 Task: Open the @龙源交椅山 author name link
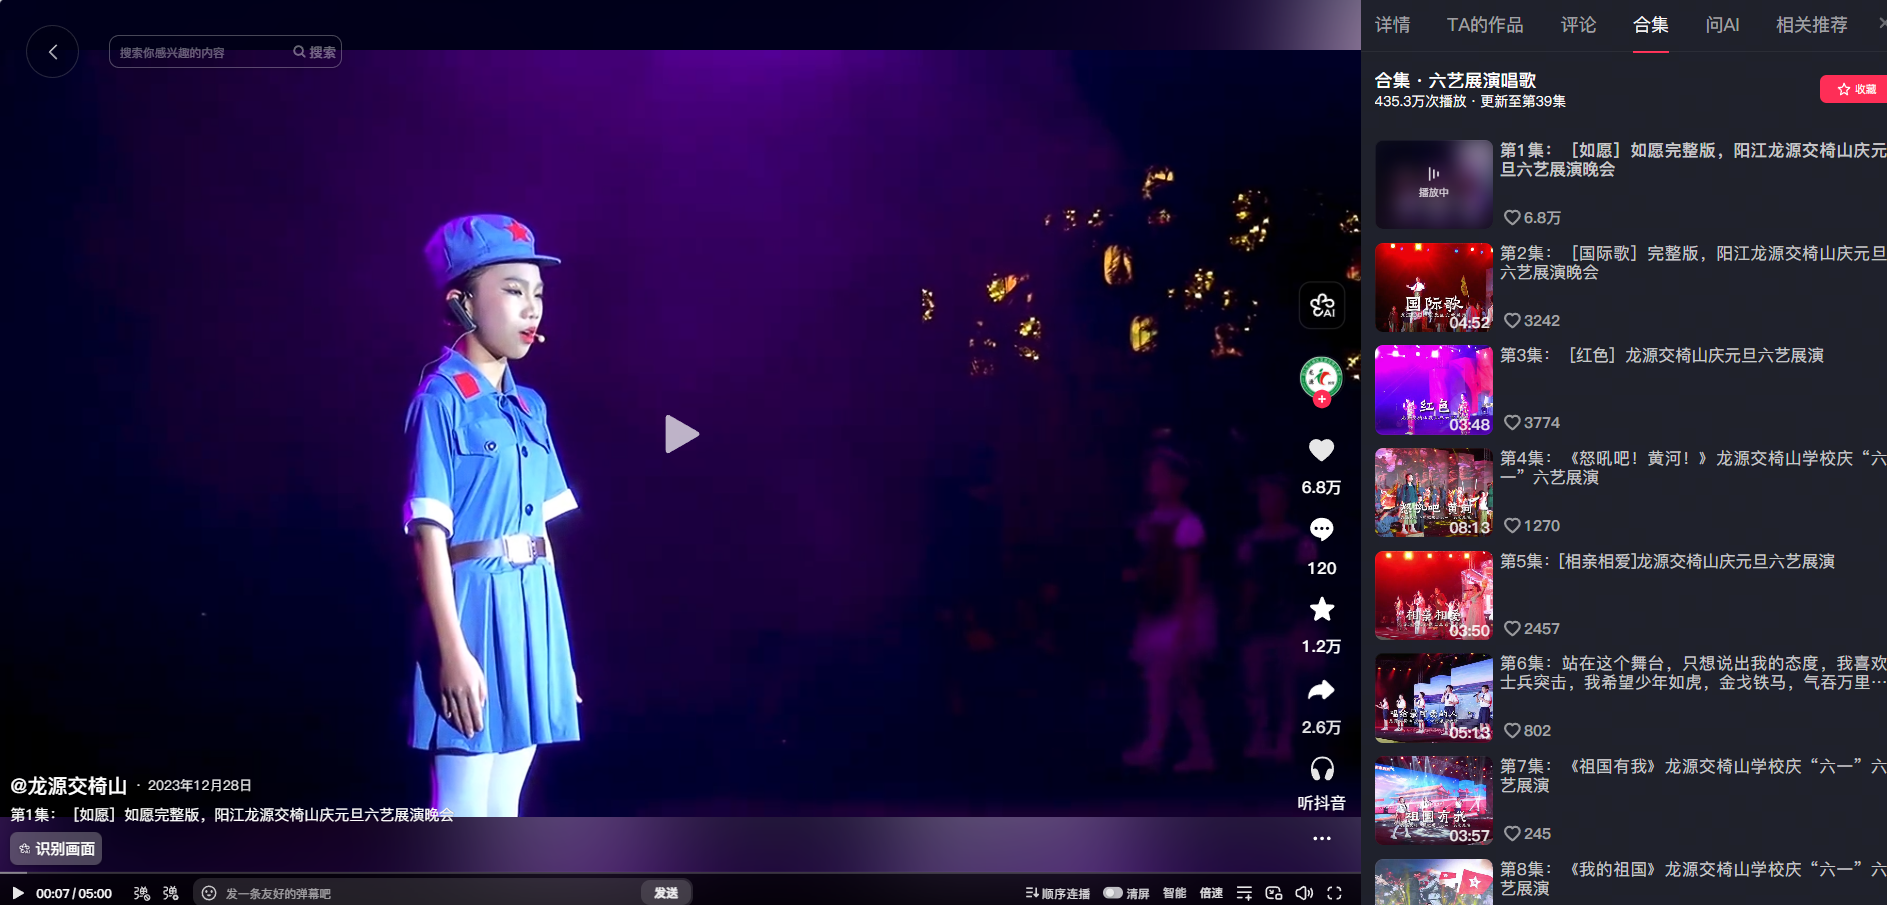point(69,786)
